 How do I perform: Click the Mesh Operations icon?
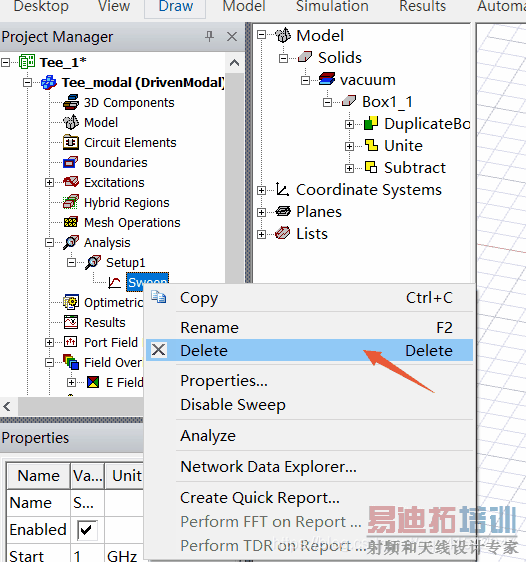point(71,222)
